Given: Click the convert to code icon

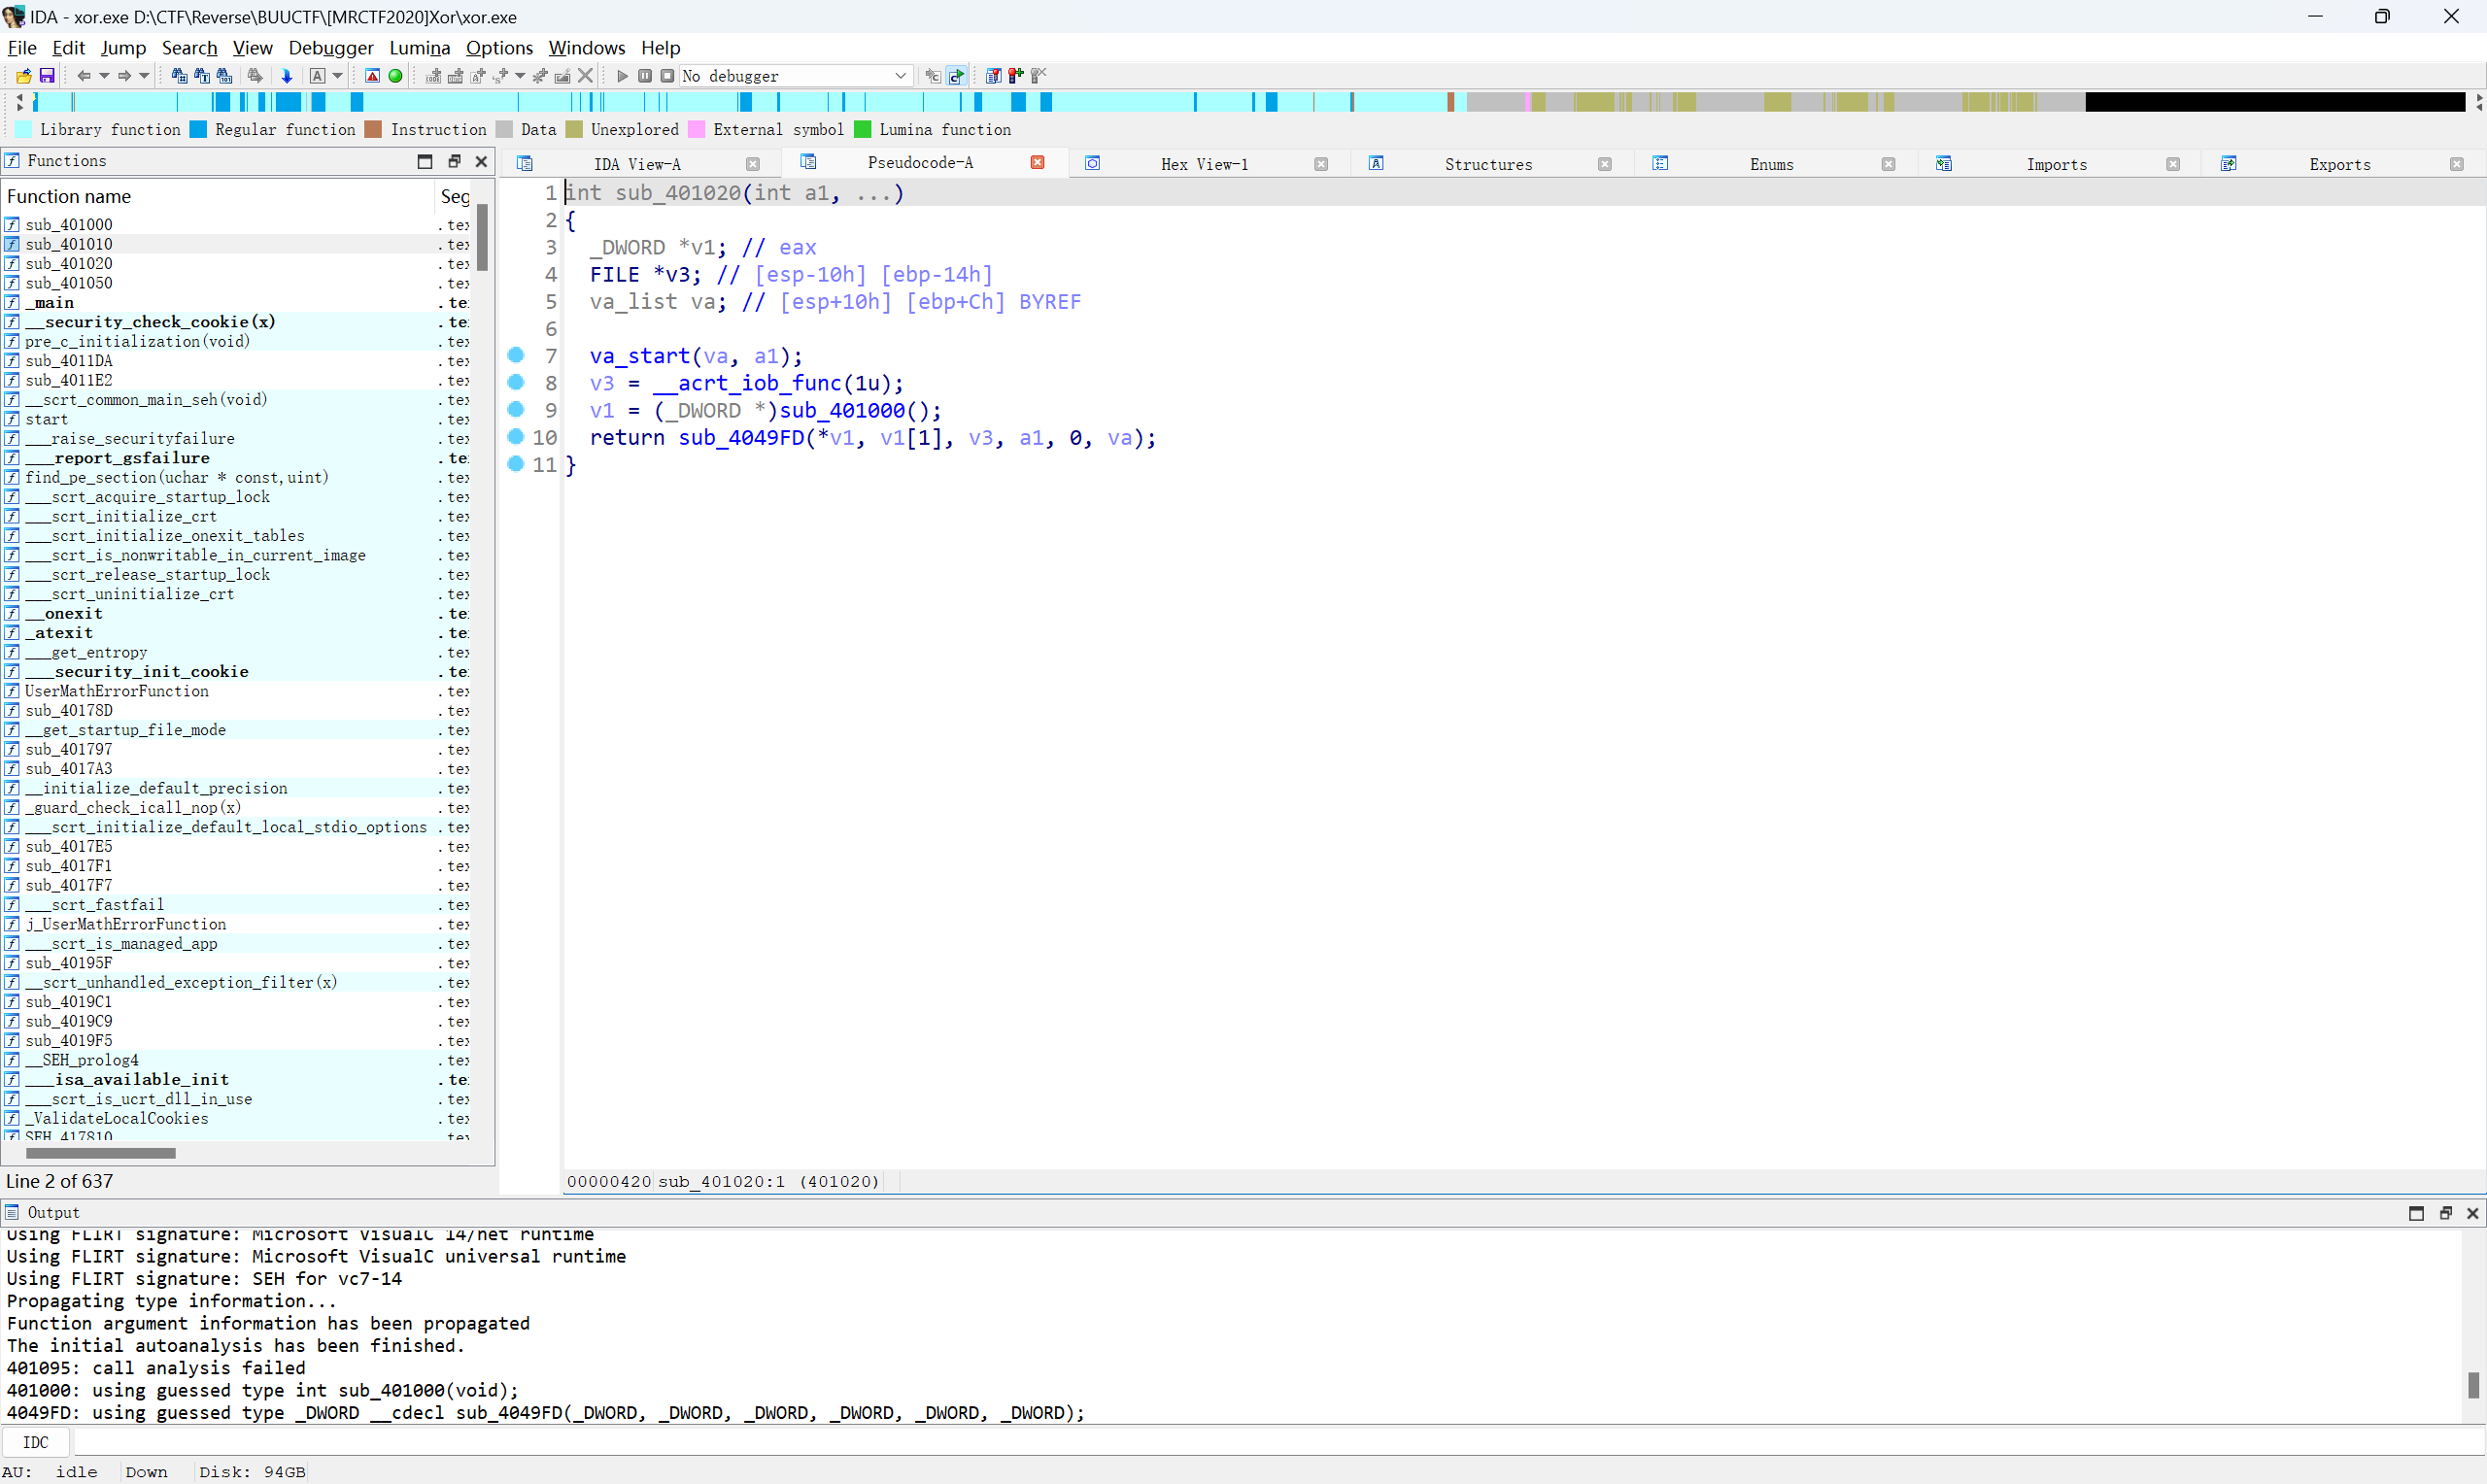Looking at the screenshot, I should 433,76.
